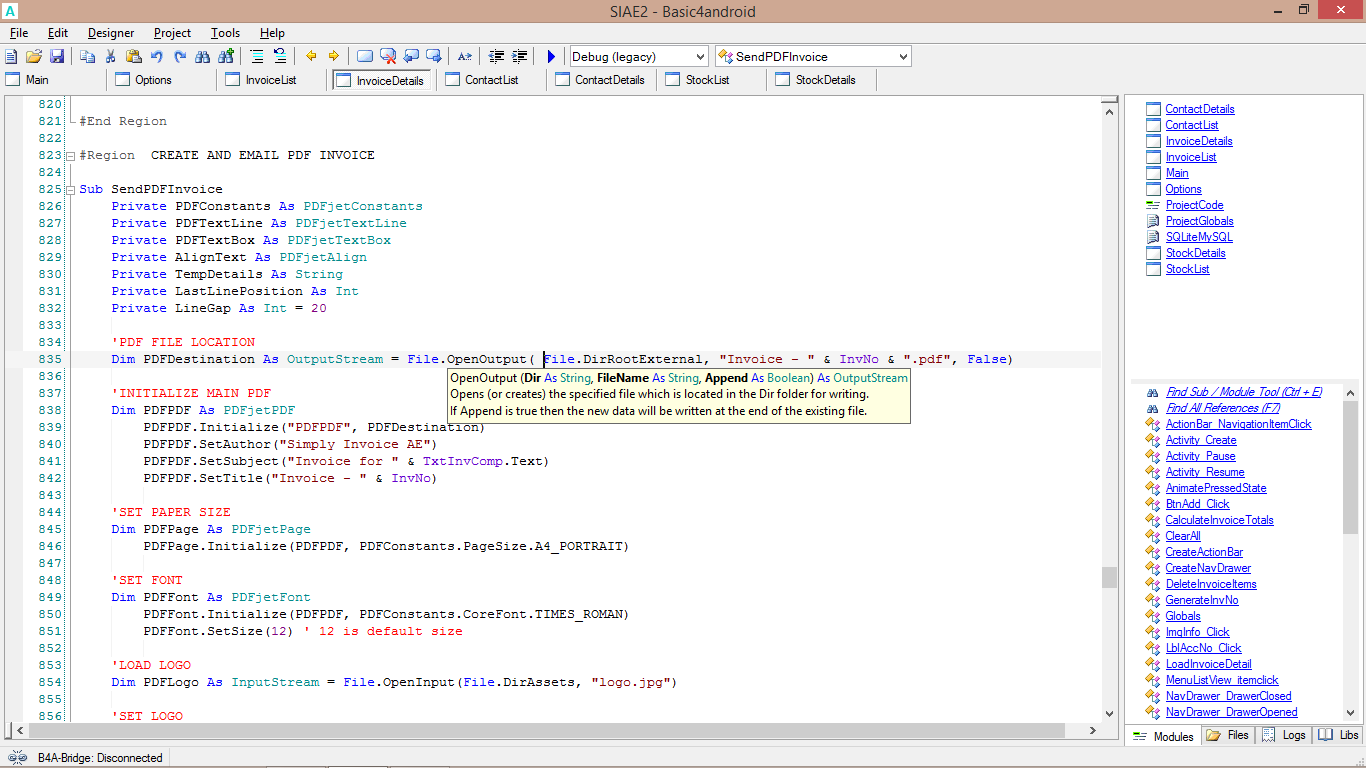Switch to the ContactList module tab
1366x768 pixels.
(x=493, y=80)
